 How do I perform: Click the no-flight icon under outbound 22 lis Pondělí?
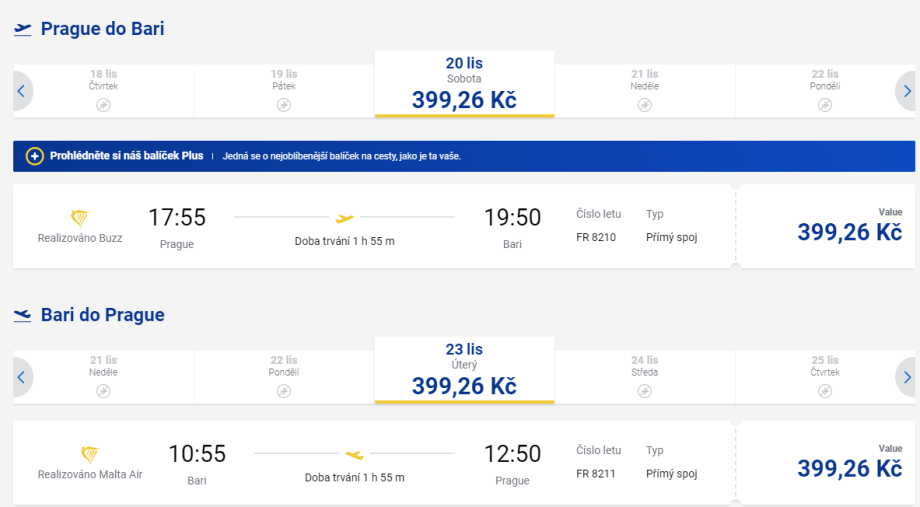pyautogui.click(x=825, y=105)
